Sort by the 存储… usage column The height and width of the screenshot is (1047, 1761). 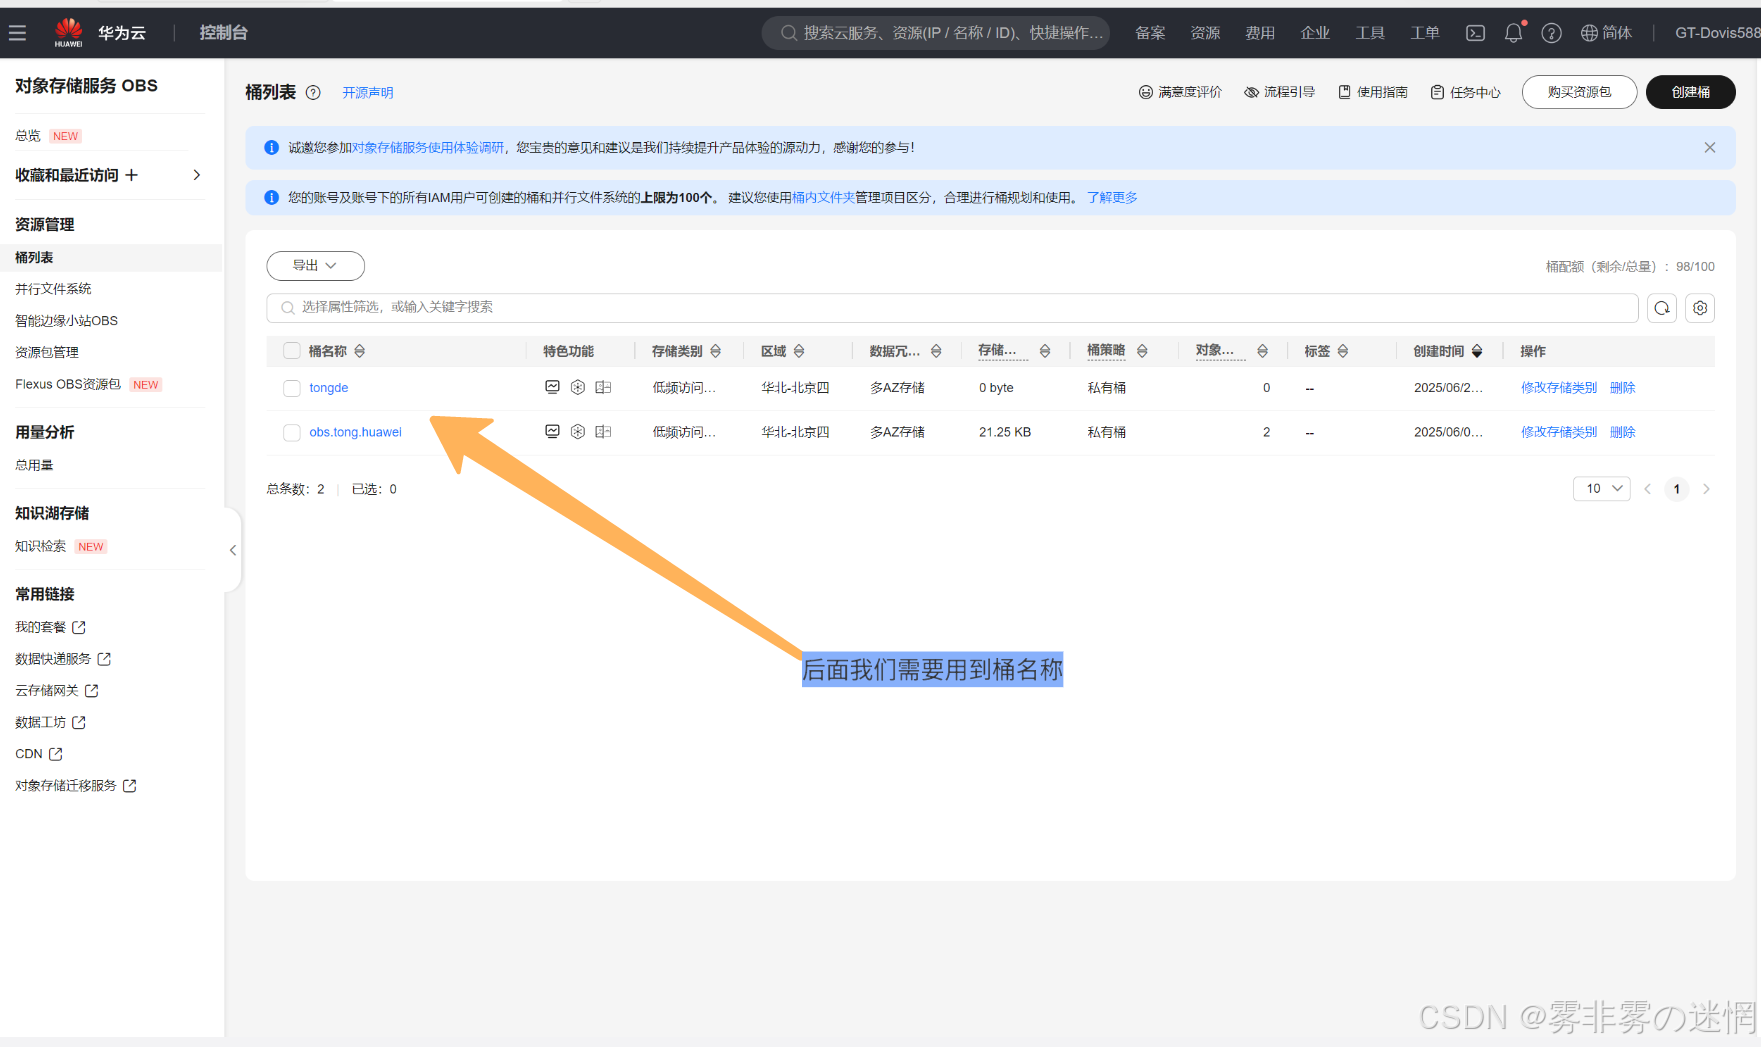tap(1045, 351)
